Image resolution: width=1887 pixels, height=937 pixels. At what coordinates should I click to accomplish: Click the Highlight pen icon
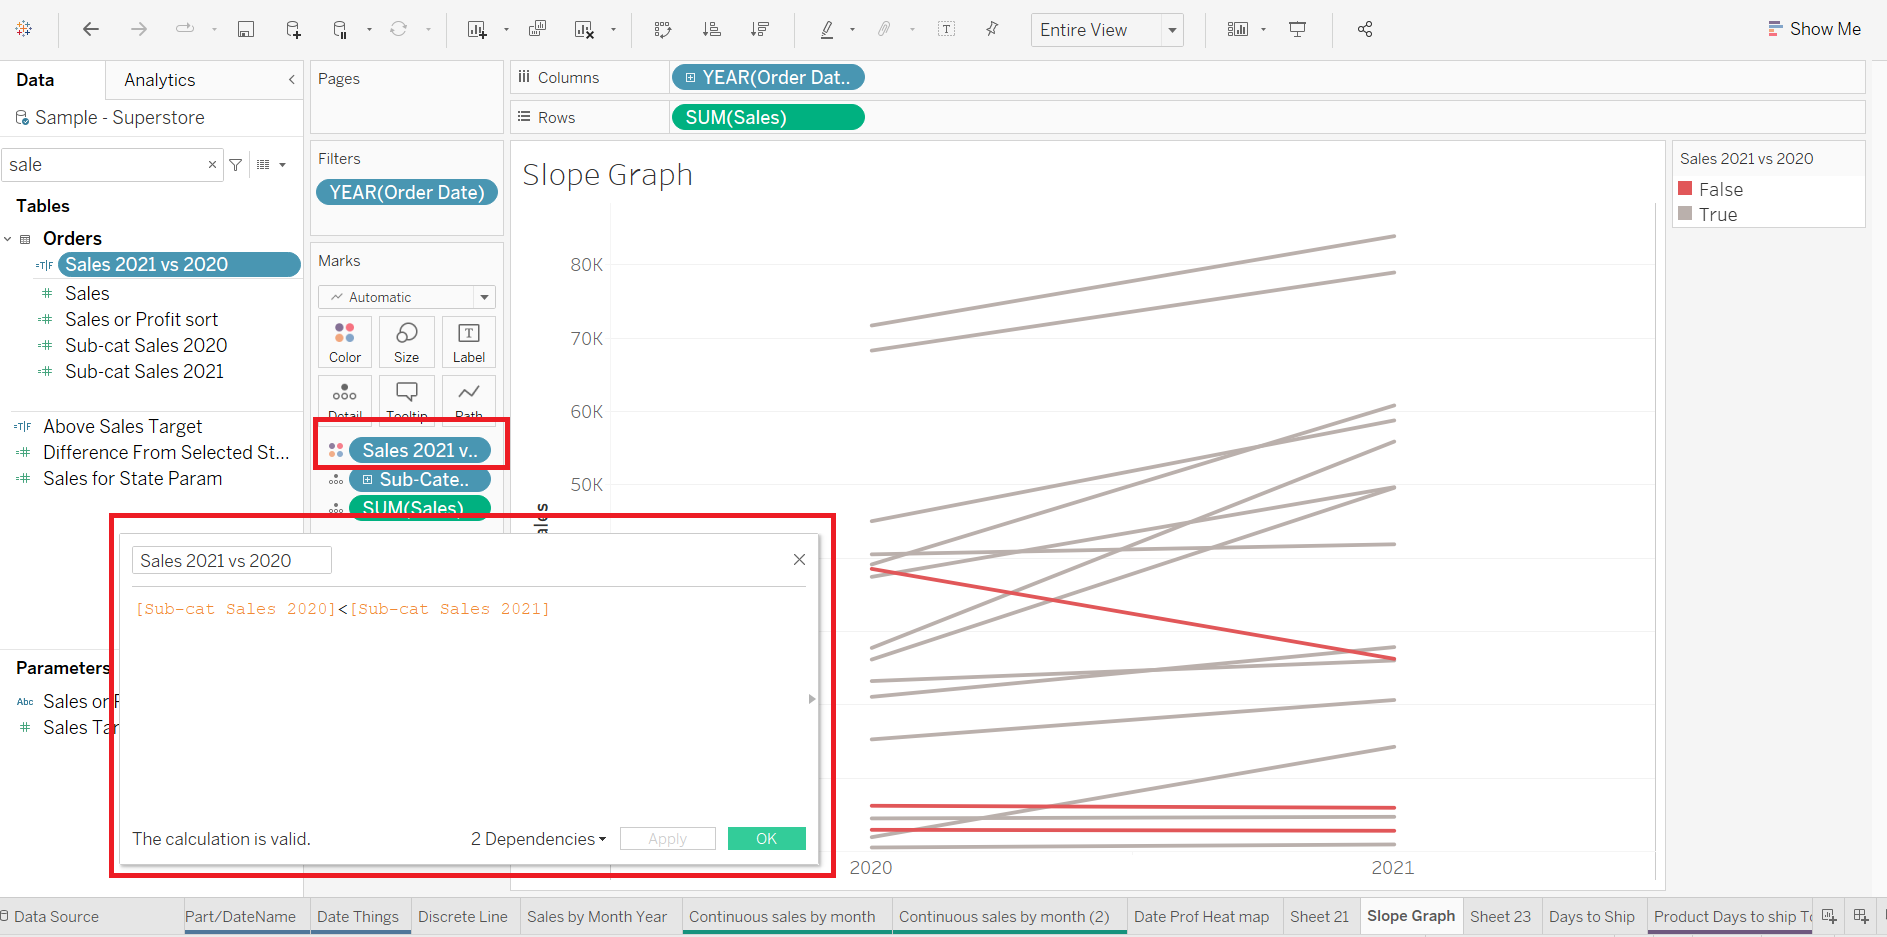[827, 29]
